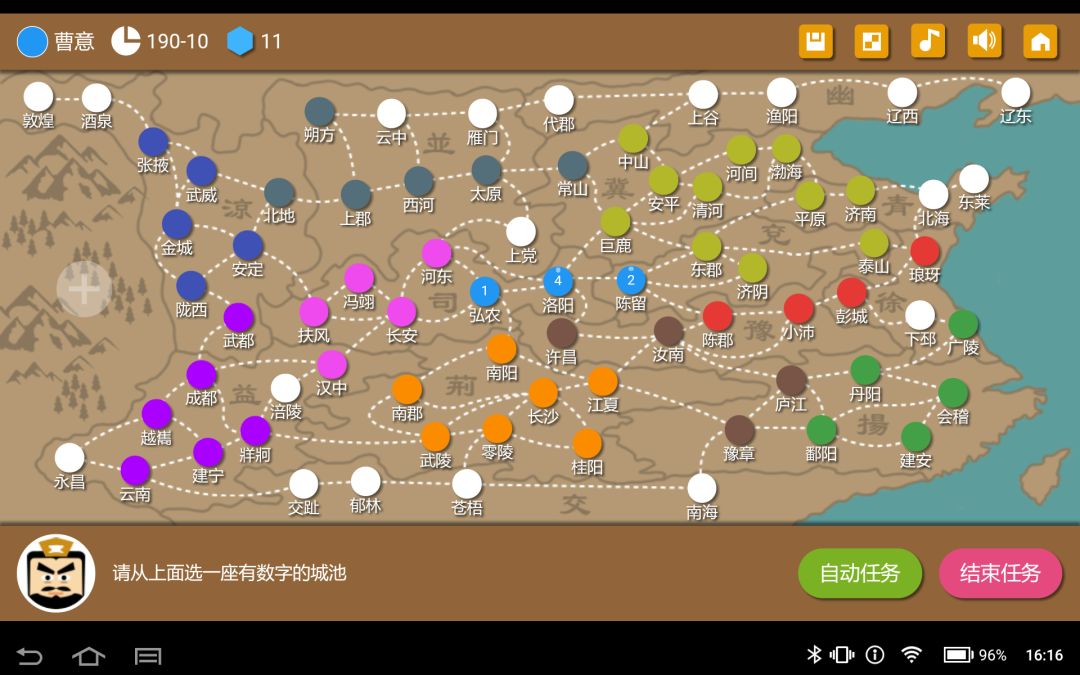Select the white 辽东 city node
The image size is (1080, 675).
[1016, 92]
